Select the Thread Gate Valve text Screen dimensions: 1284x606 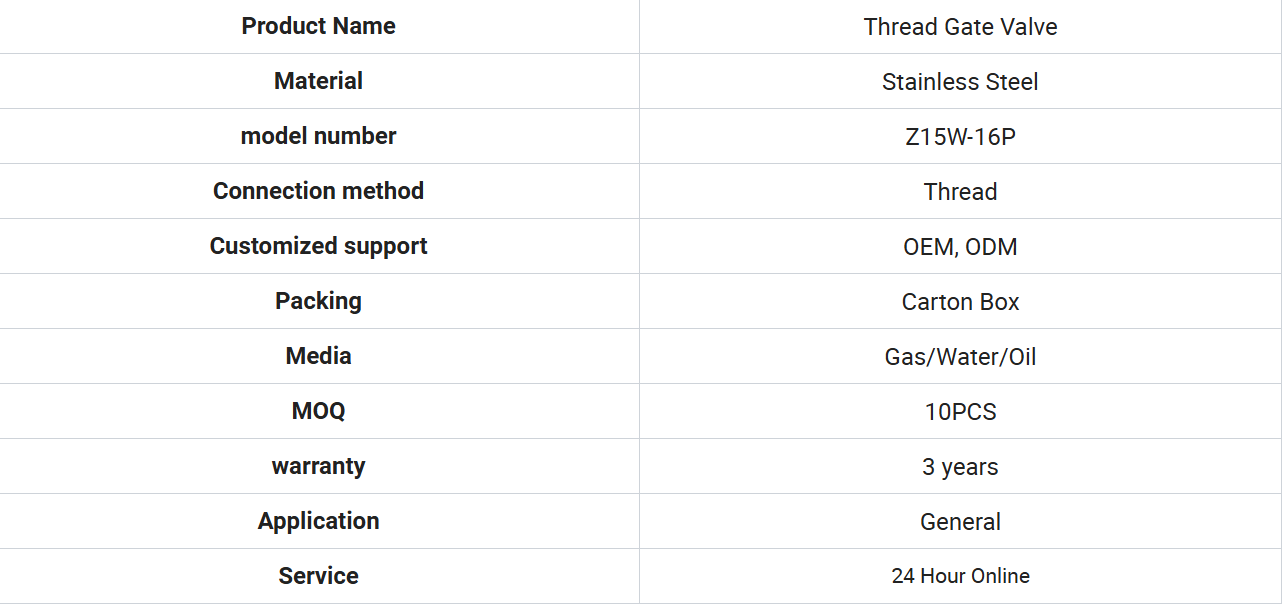tap(960, 27)
